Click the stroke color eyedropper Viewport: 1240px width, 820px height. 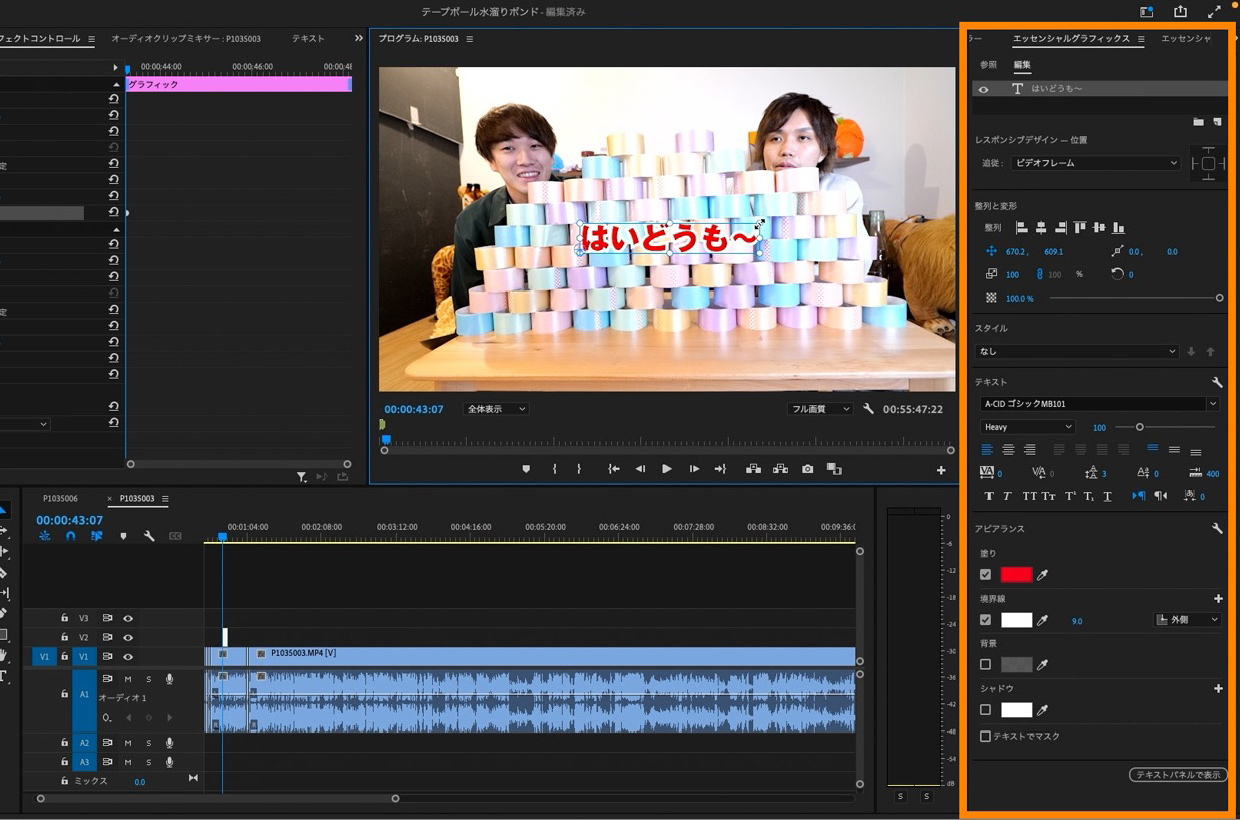coord(1043,621)
